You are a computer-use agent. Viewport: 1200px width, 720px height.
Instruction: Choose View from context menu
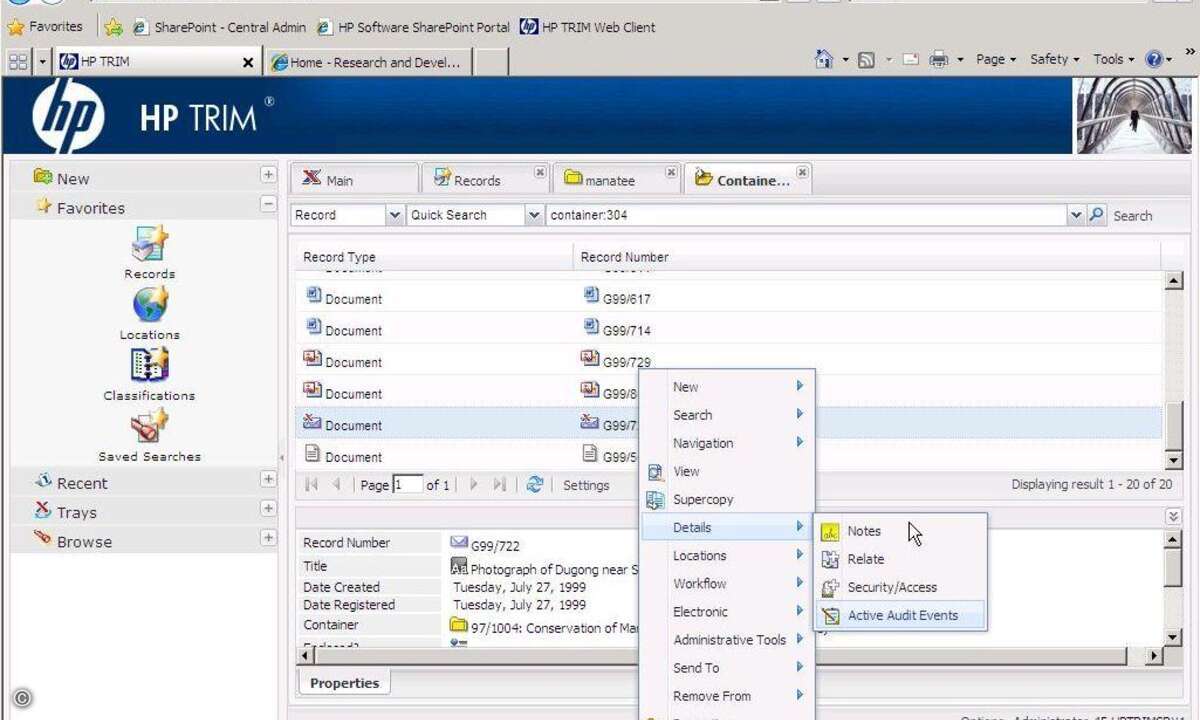pyautogui.click(x=728, y=472)
